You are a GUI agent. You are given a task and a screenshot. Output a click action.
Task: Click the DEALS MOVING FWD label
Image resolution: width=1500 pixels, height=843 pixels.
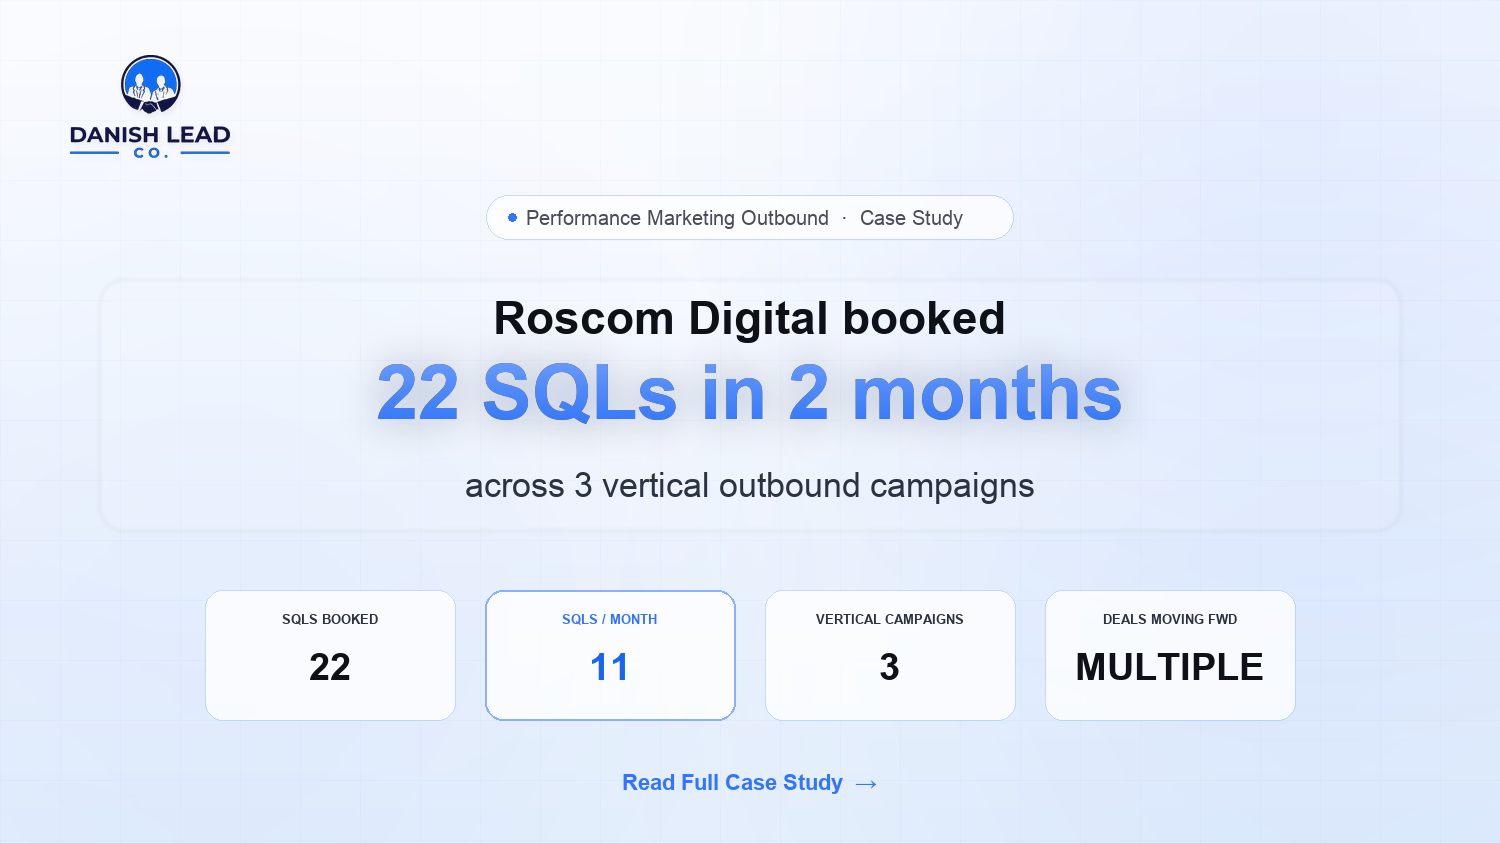(x=1170, y=620)
